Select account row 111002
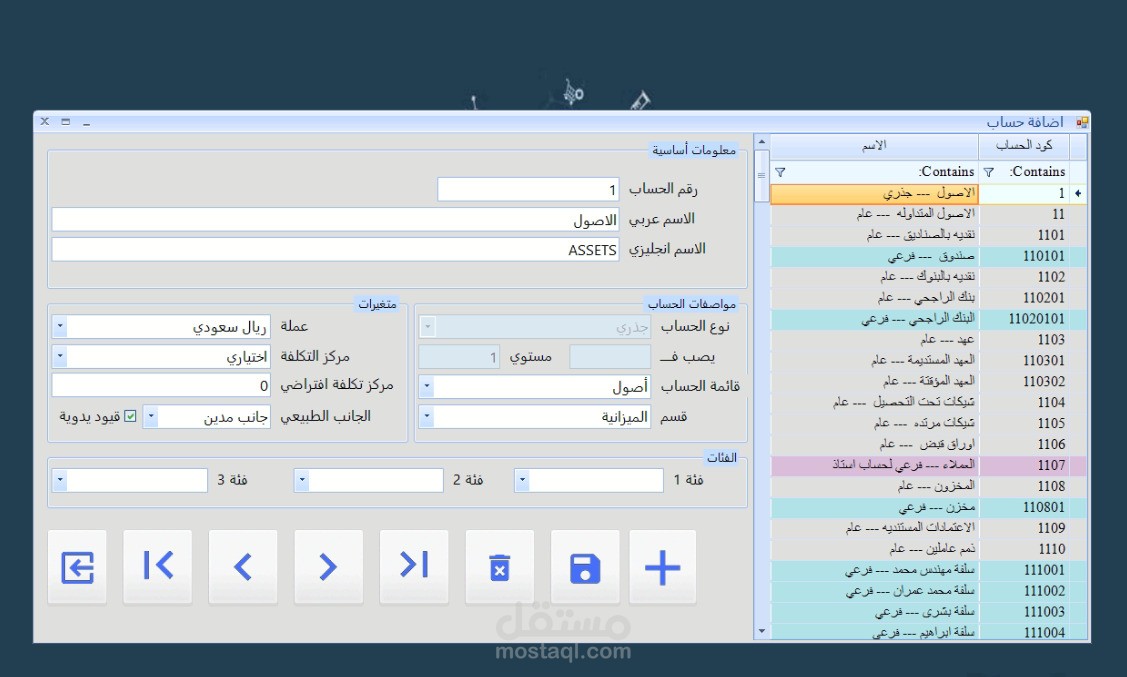Screen dimensions: 1127x677 coord(927,591)
